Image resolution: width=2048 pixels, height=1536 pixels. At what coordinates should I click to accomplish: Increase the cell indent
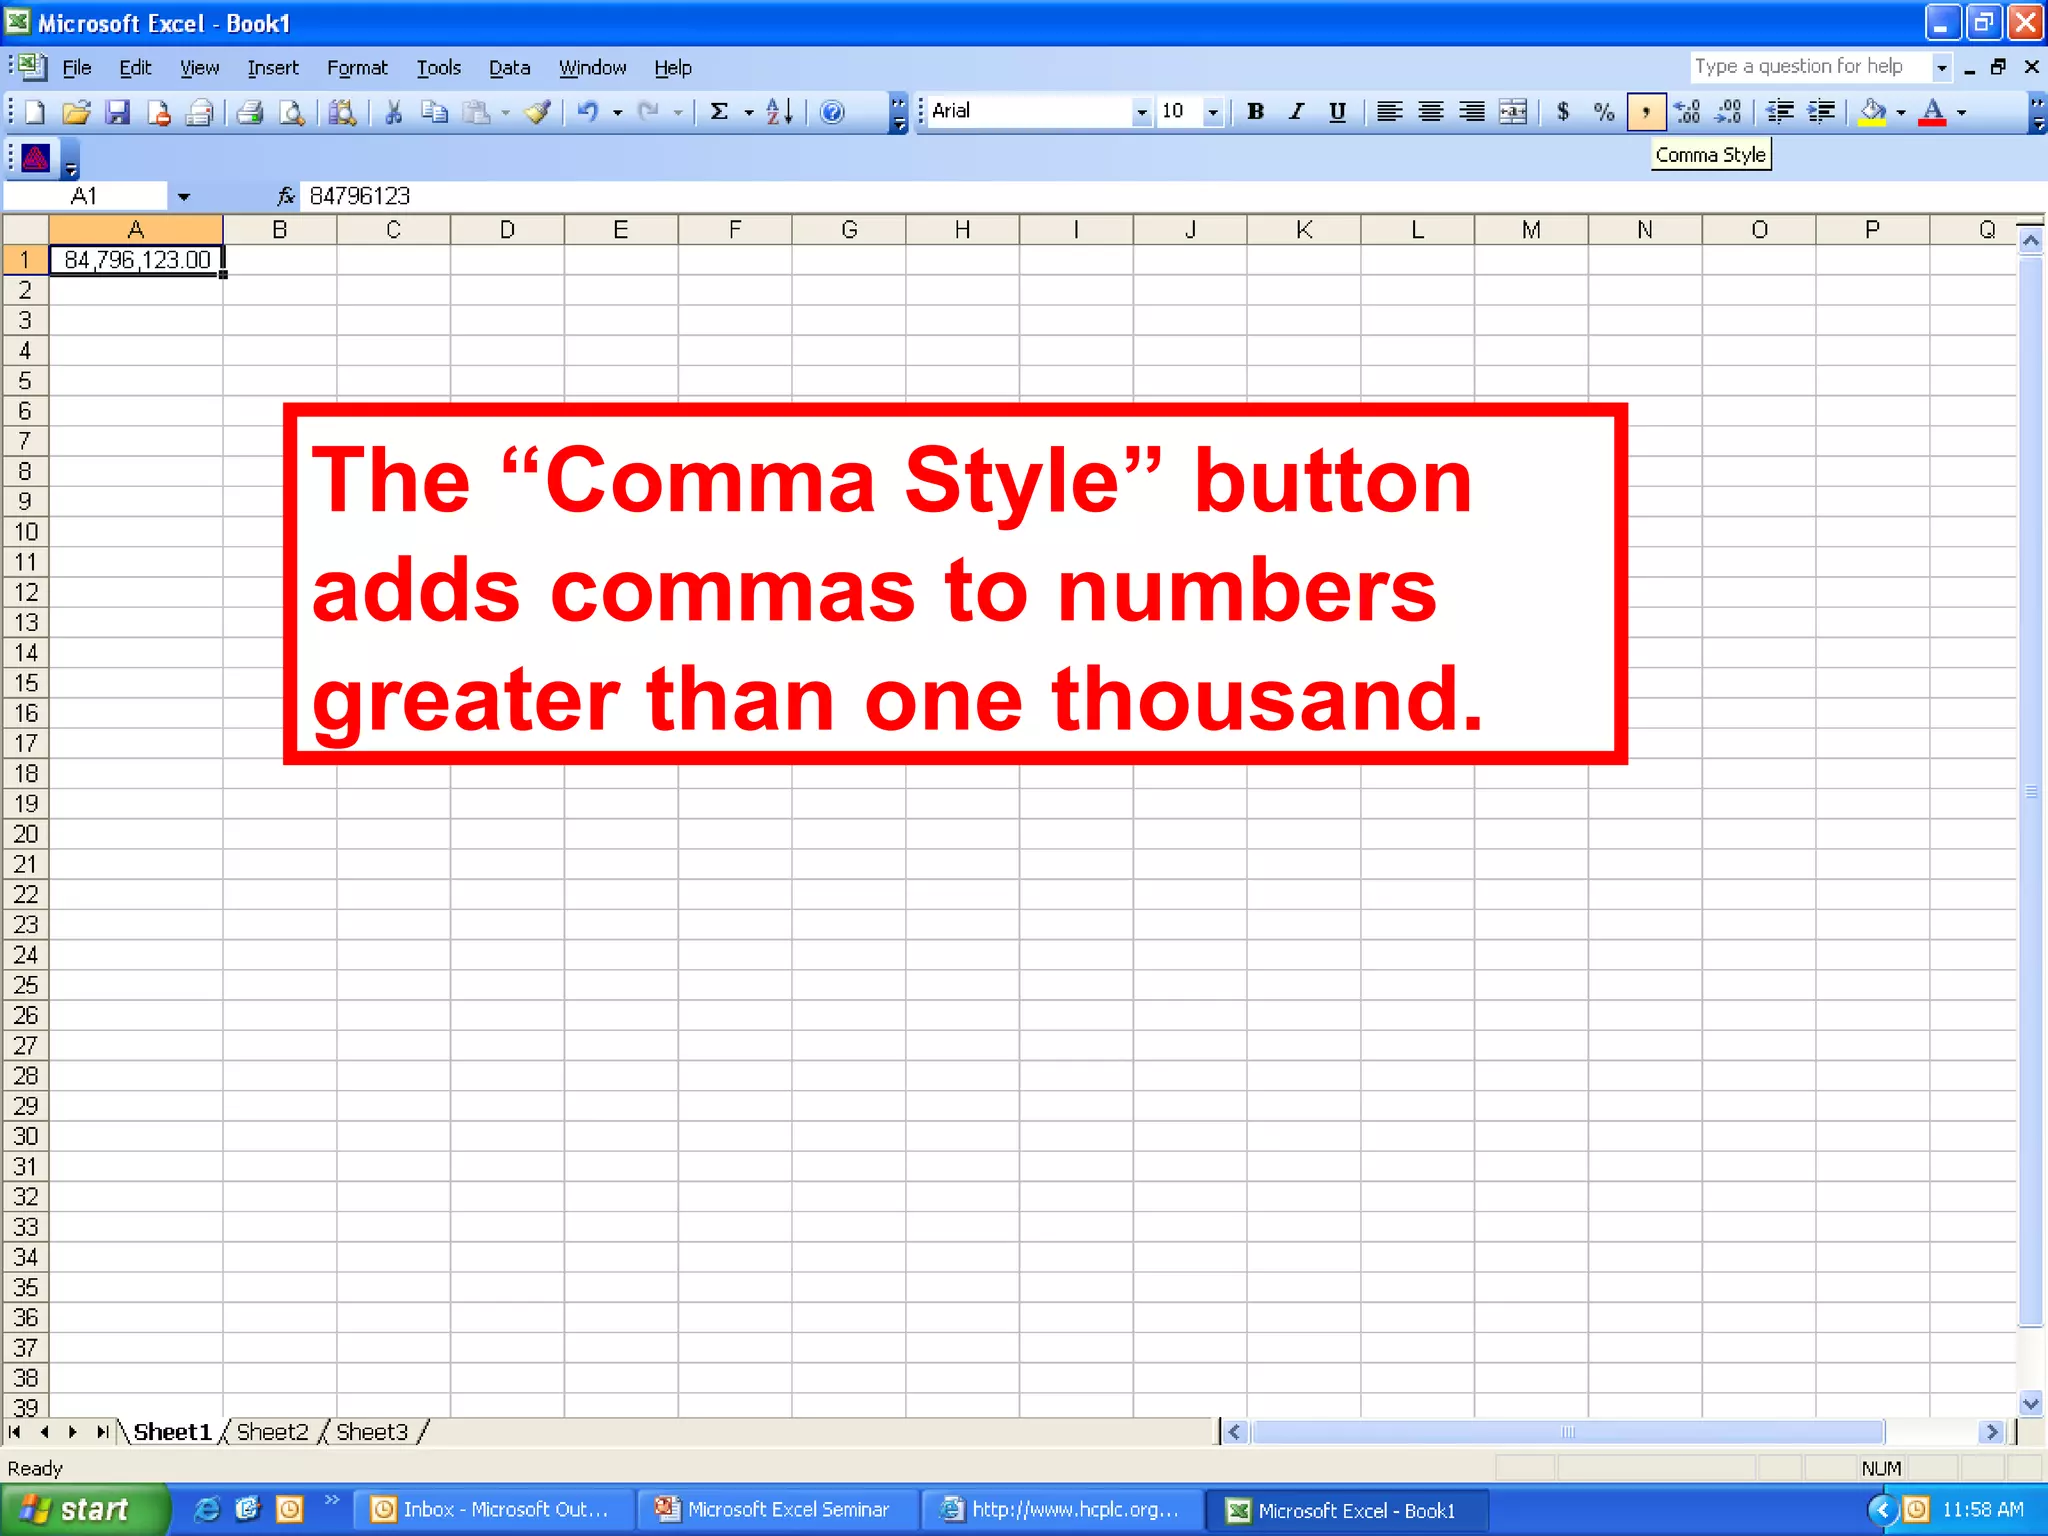pos(1822,112)
